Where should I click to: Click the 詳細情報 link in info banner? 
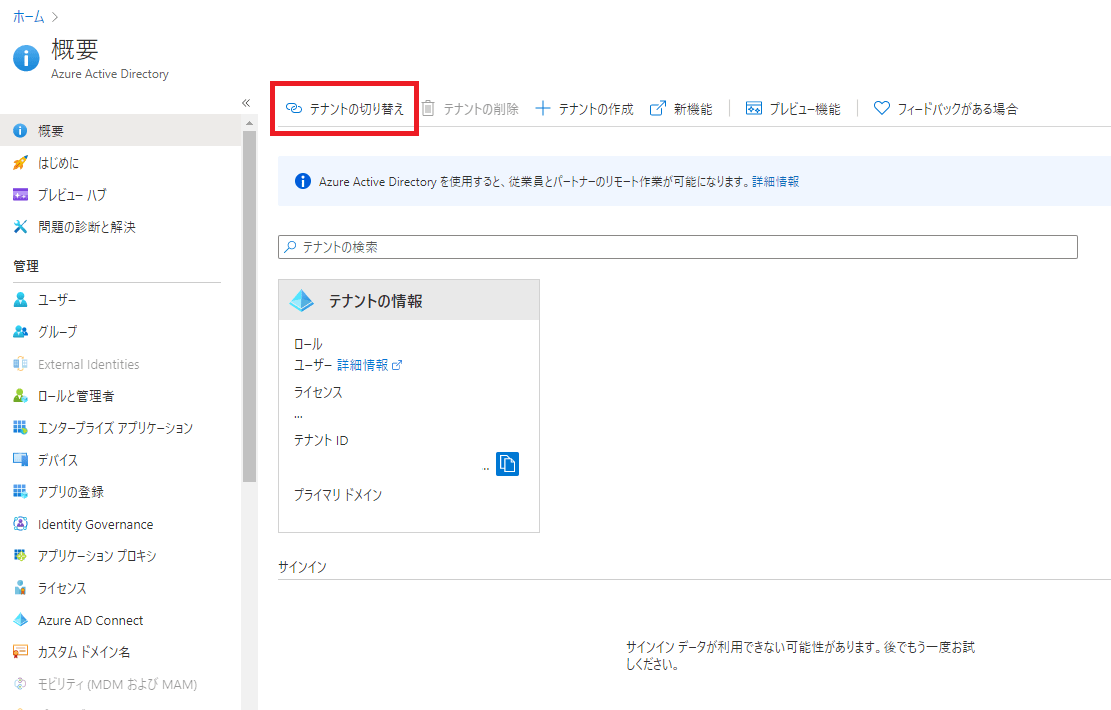coord(775,181)
